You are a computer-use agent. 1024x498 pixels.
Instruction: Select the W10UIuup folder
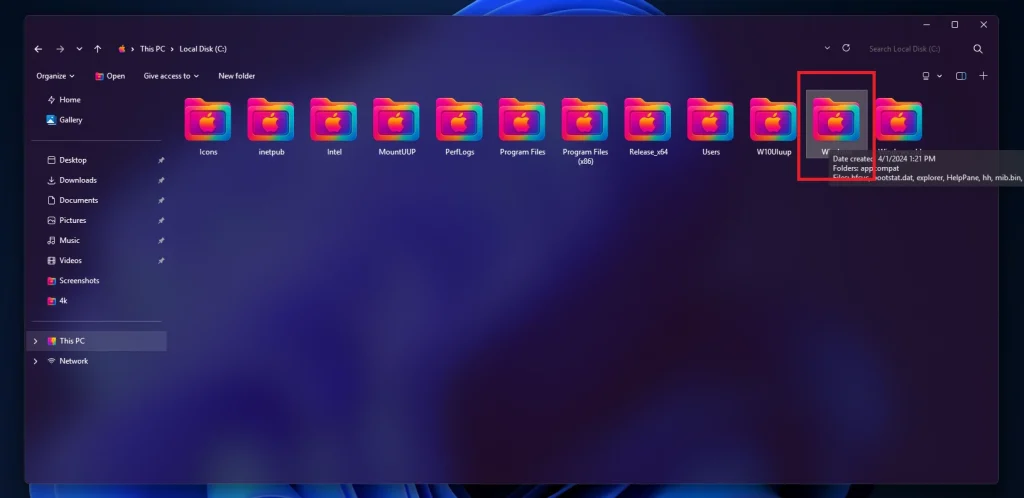pos(773,127)
